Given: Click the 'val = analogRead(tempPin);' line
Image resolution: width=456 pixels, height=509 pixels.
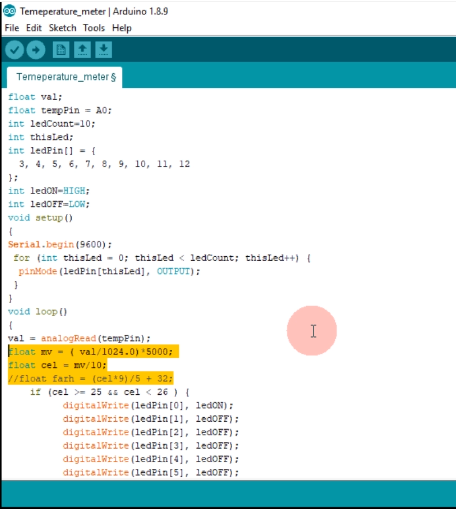Looking at the screenshot, I should (x=79, y=338).
